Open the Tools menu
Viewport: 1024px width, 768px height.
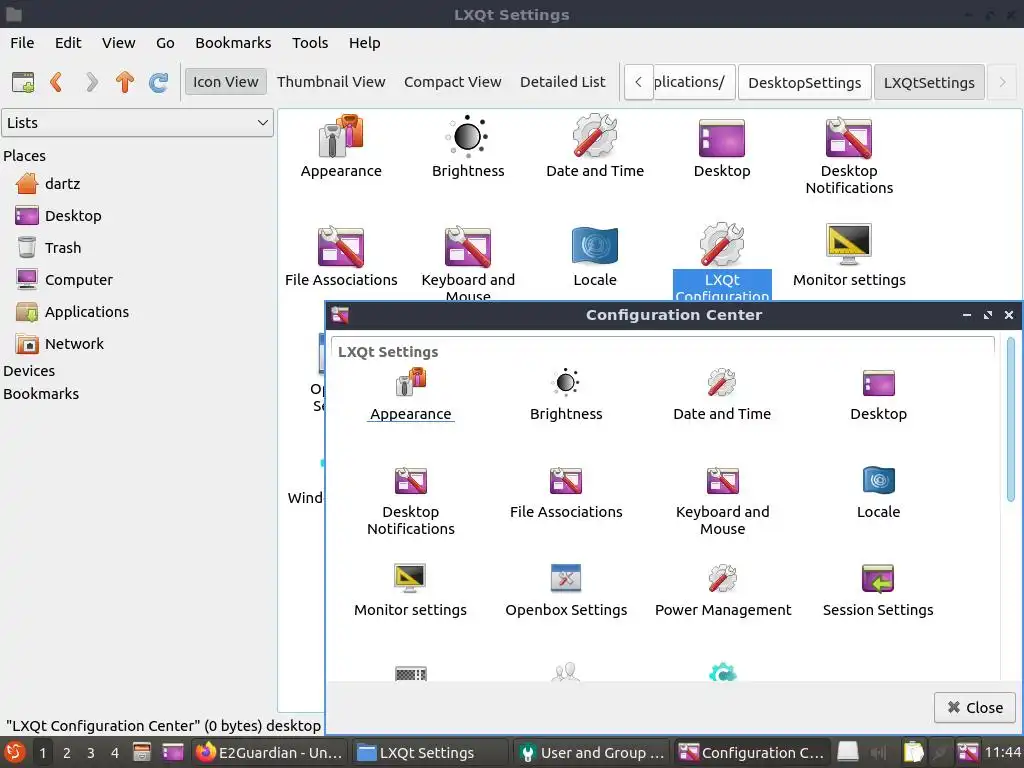pyautogui.click(x=310, y=42)
